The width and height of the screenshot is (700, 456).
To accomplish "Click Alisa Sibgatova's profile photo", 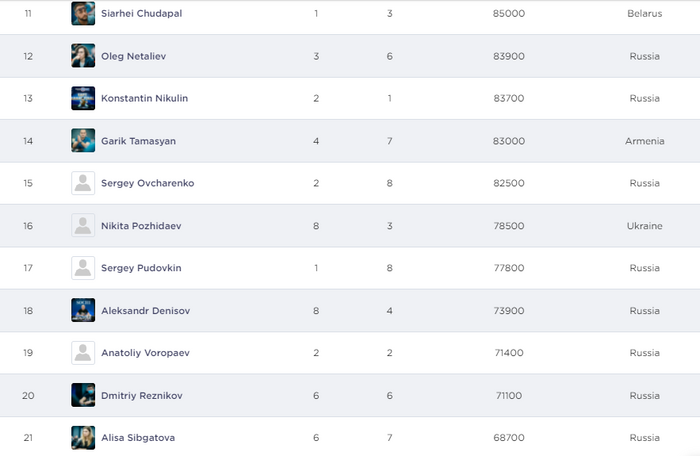I will coord(83,438).
